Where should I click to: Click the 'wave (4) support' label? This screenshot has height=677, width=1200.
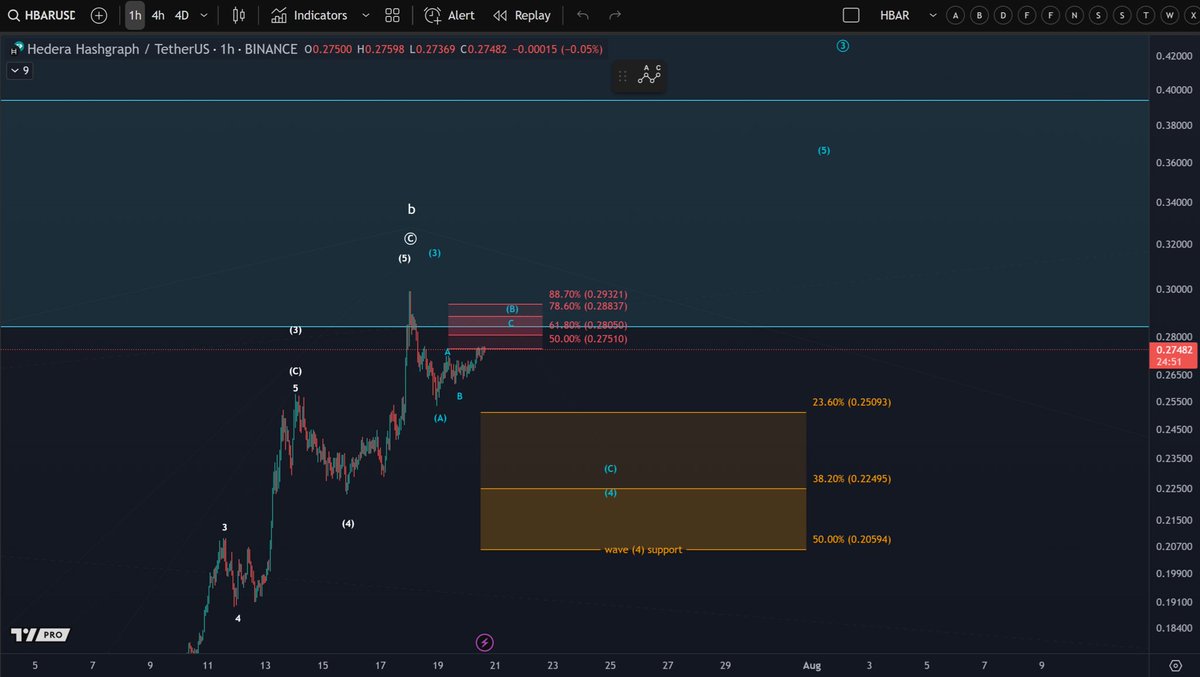point(643,550)
